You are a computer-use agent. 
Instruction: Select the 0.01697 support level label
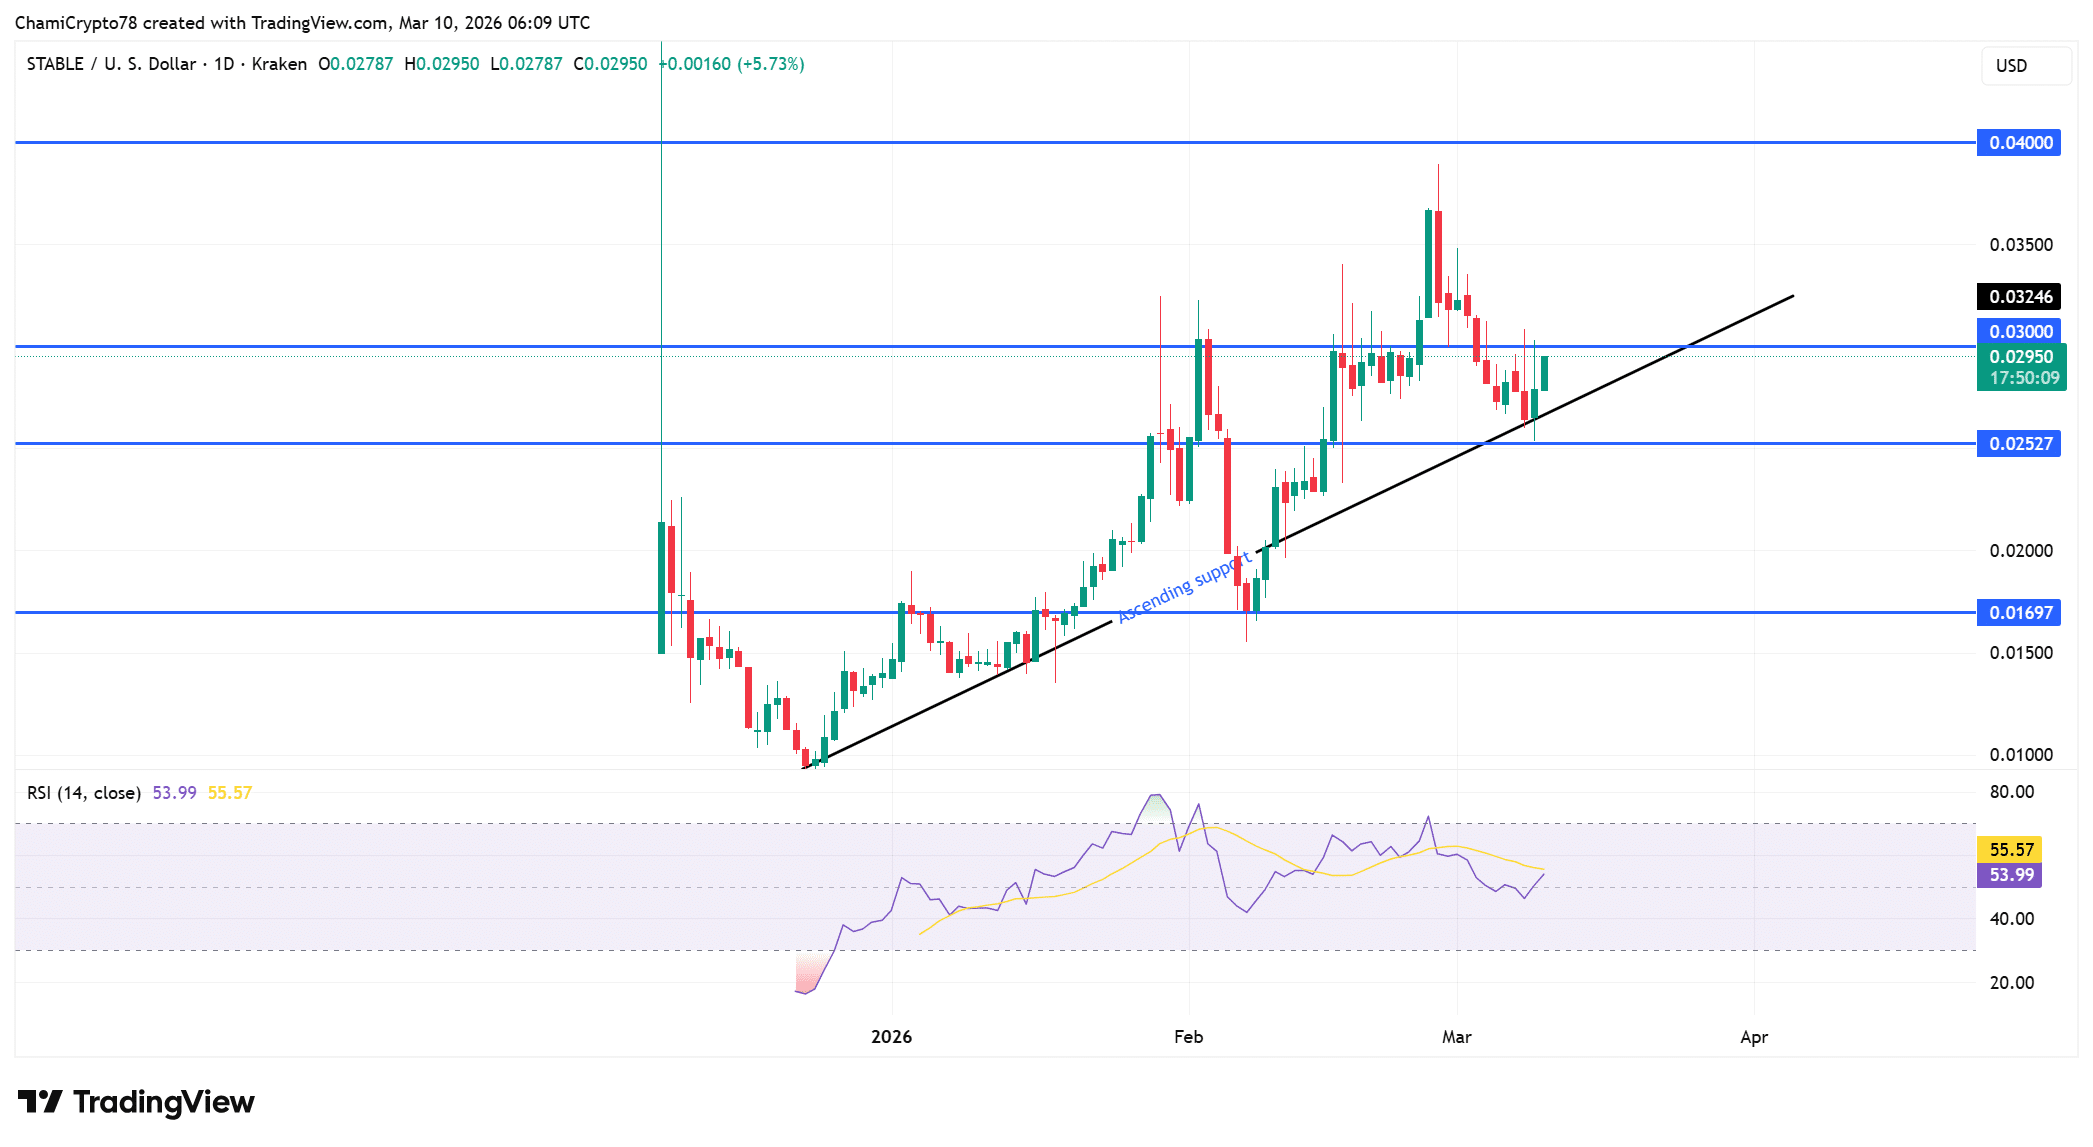point(2018,613)
